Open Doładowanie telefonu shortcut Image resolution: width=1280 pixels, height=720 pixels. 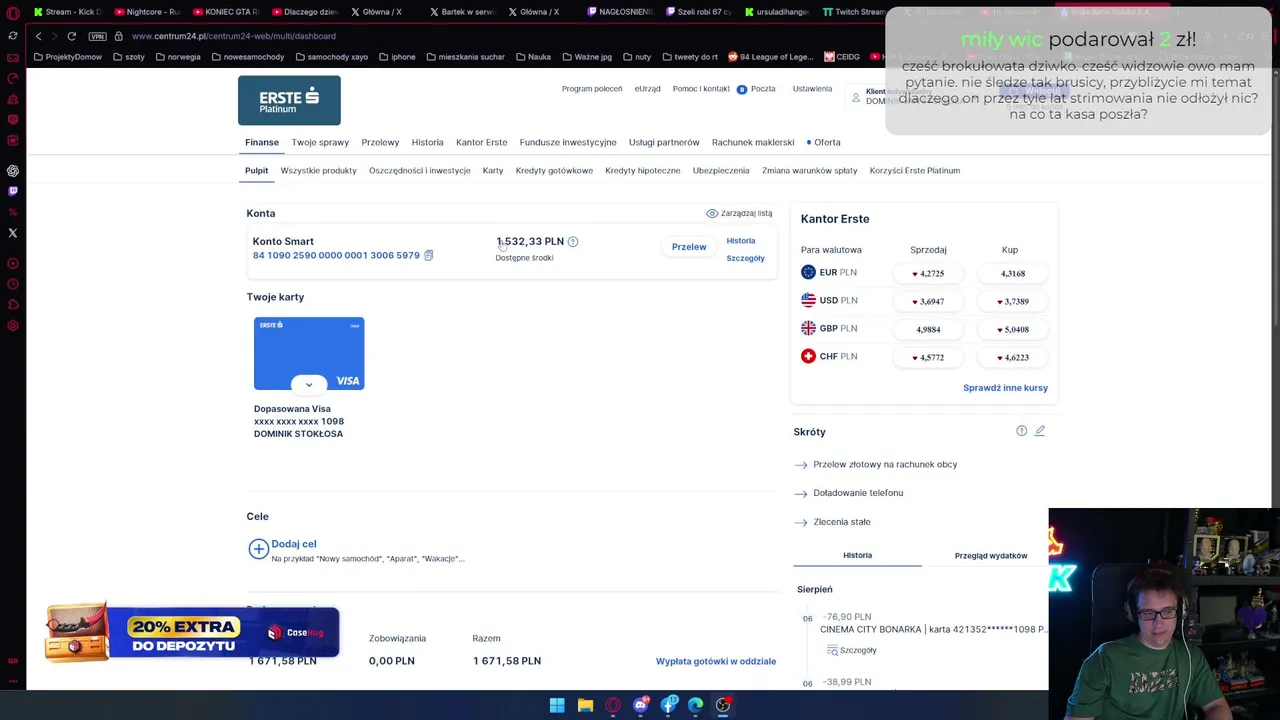(858, 493)
